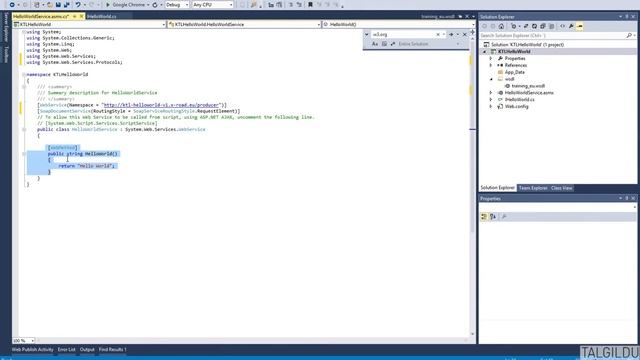Select Solution 'KTLHelloWorld' root node
Viewport: 640px width, 360px height.
pos(527,44)
